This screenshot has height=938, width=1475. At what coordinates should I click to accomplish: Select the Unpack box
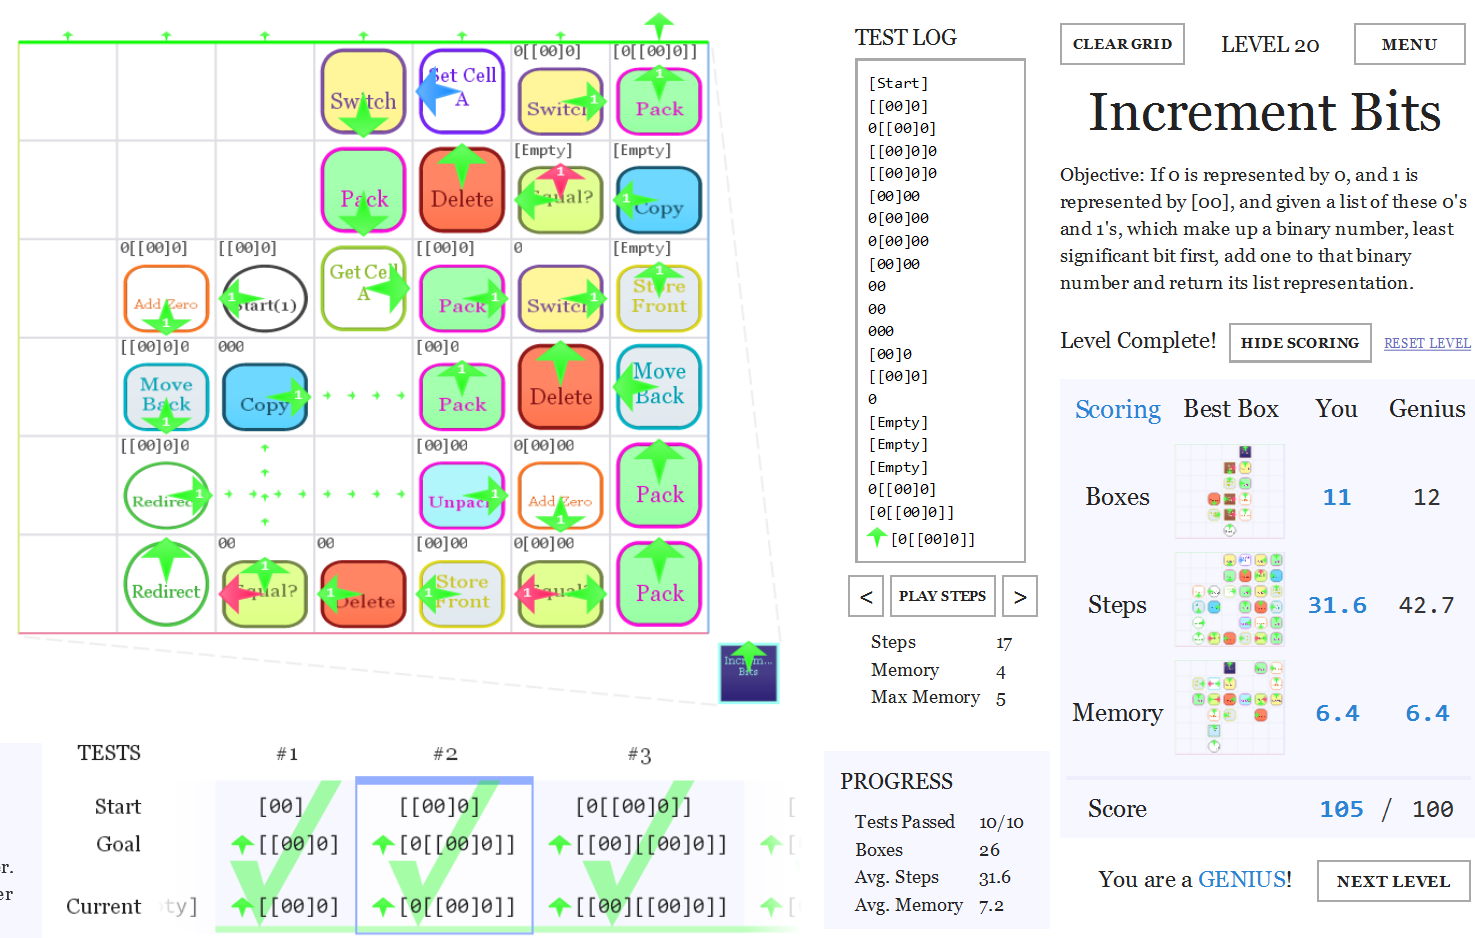[x=462, y=495]
